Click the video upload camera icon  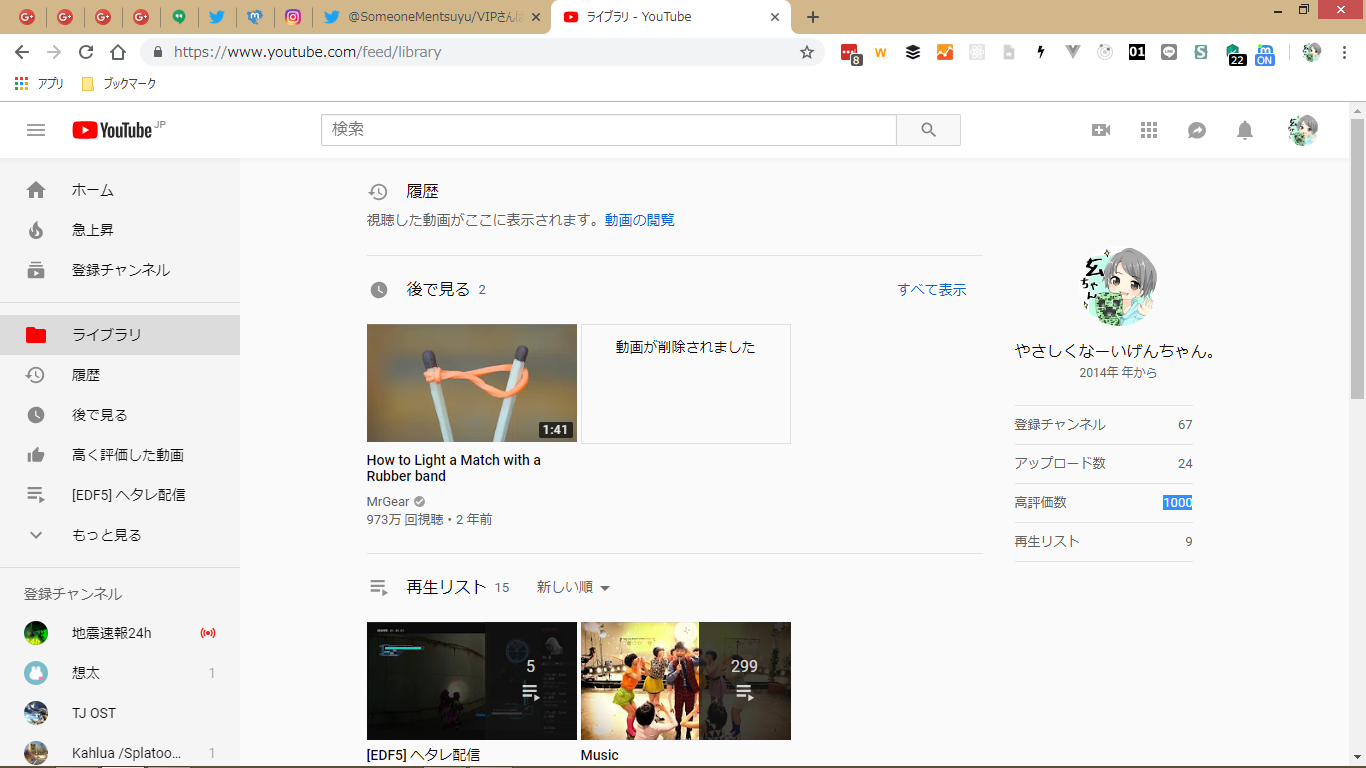pyautogui.click(x=1100, y=130)
